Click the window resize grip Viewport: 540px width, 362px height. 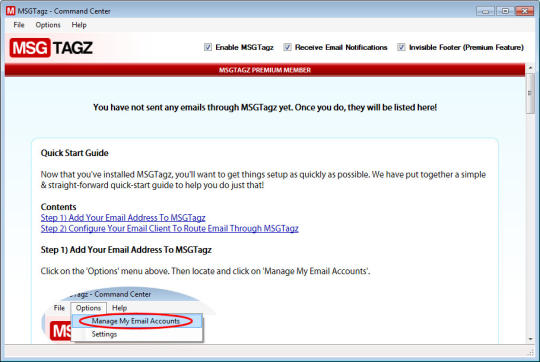pos(531,352)
